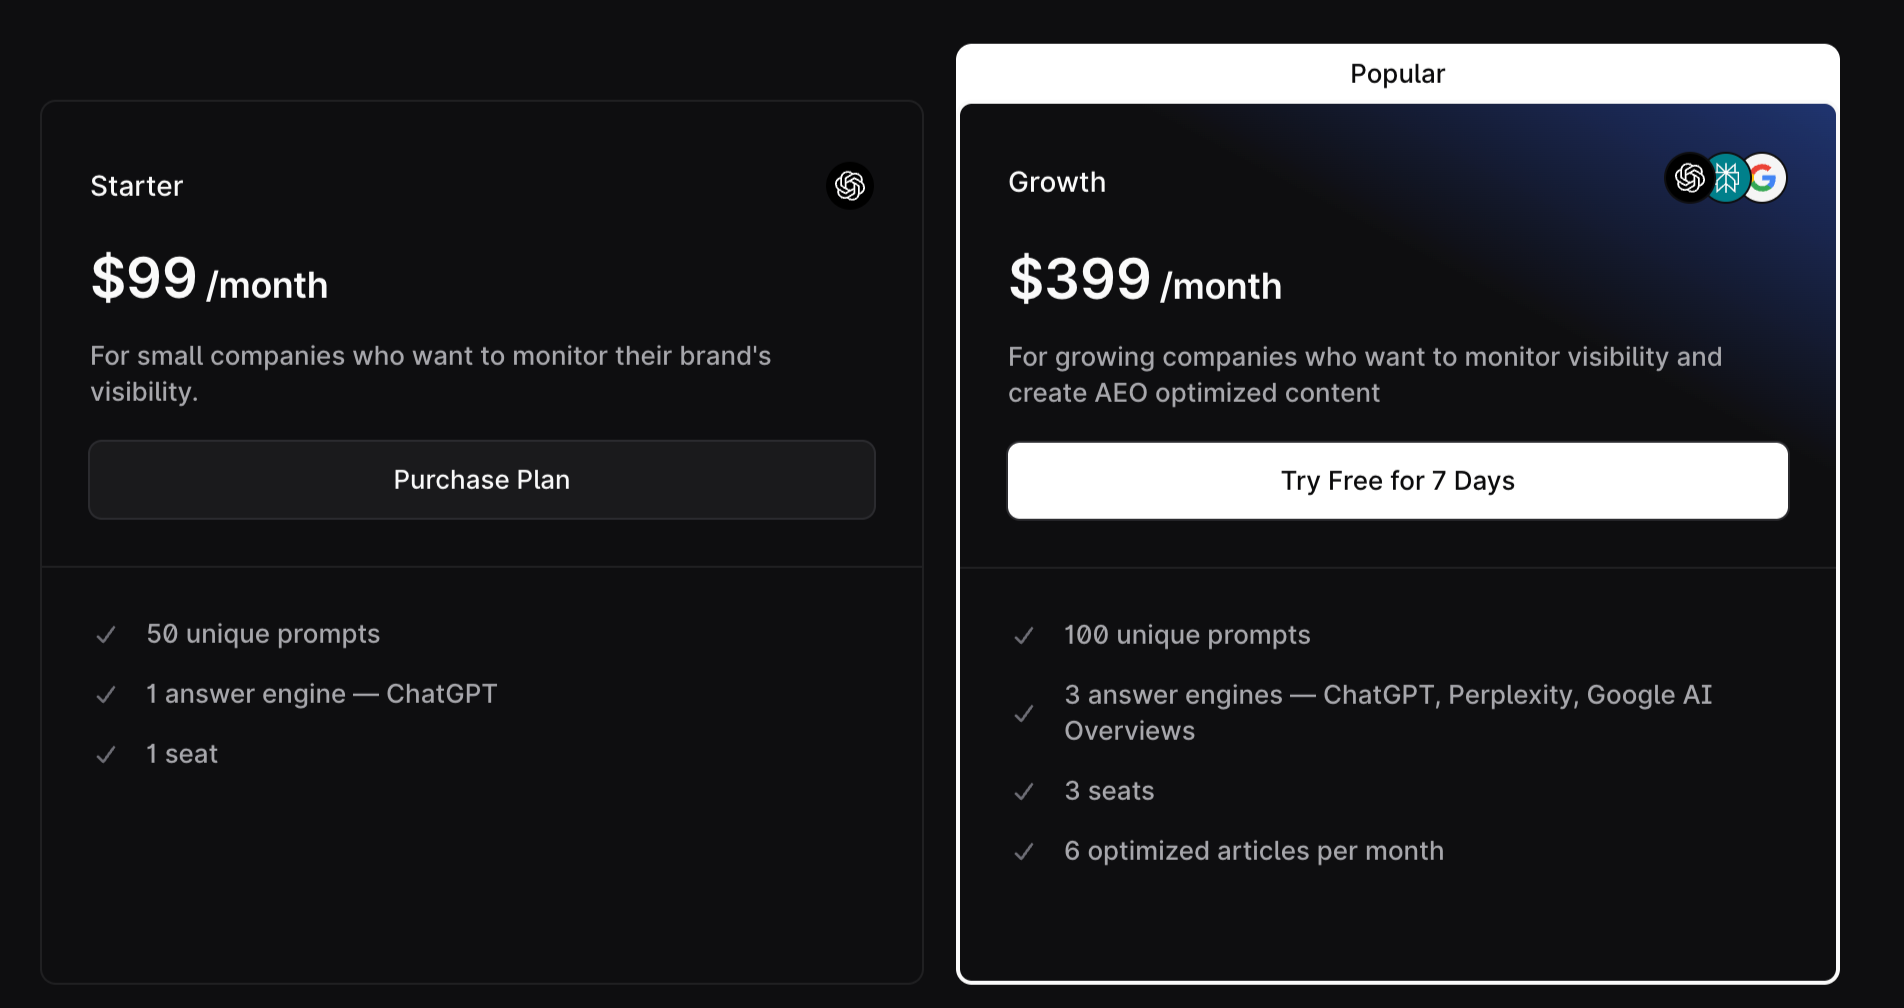Screen dimensions: 1904x1008
Task: Purchase the Starter plan
Action: click(482, 480)
